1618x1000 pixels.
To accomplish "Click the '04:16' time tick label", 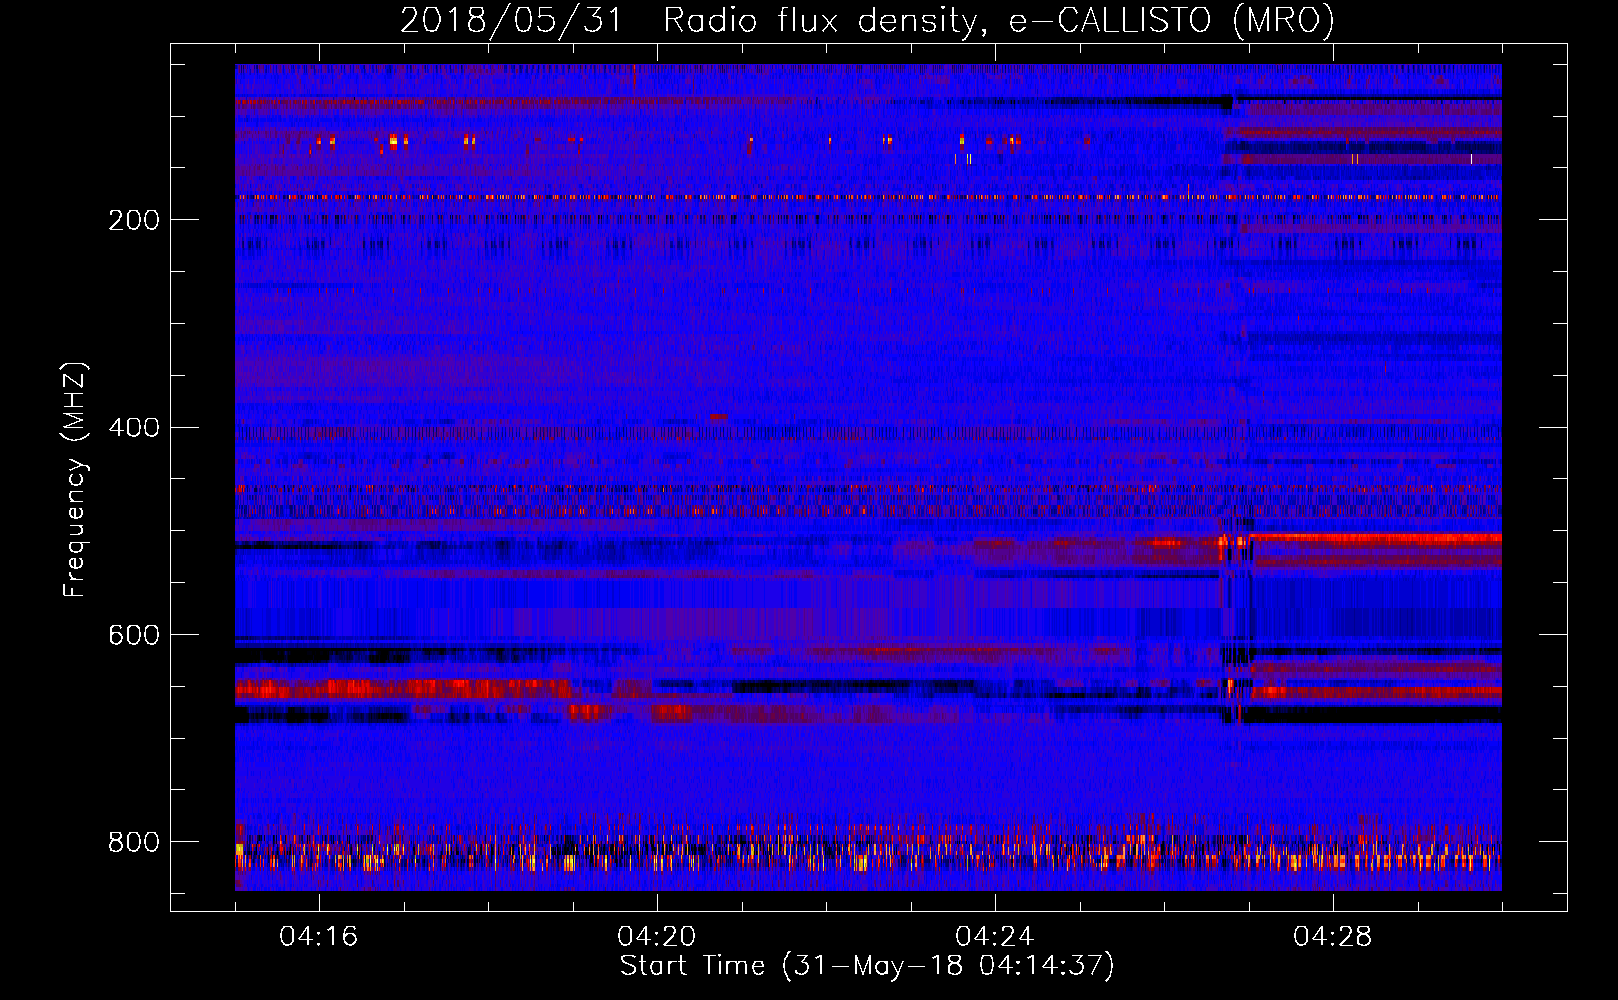I will (x=319, y=936).
